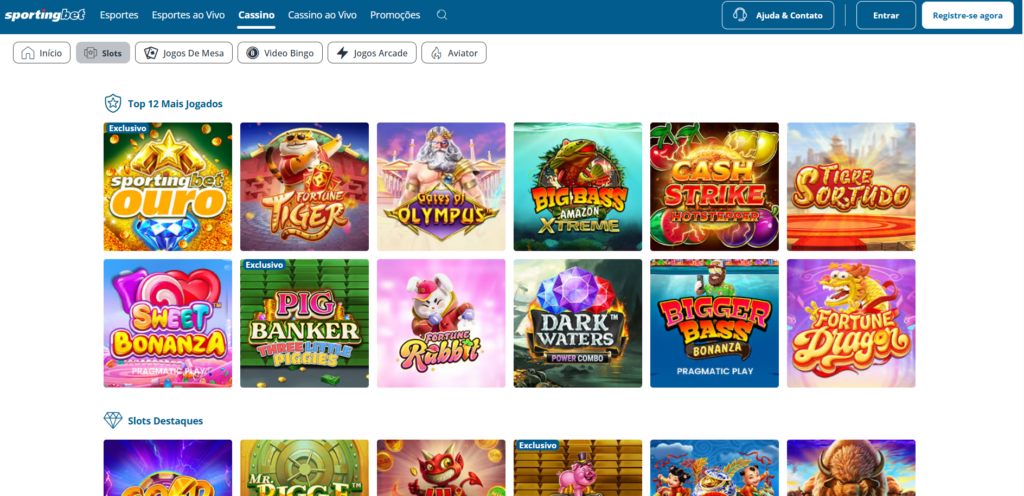Click the house icon on Início
The height and width of the screenshot is (496, 1024).
click(27, 53)
